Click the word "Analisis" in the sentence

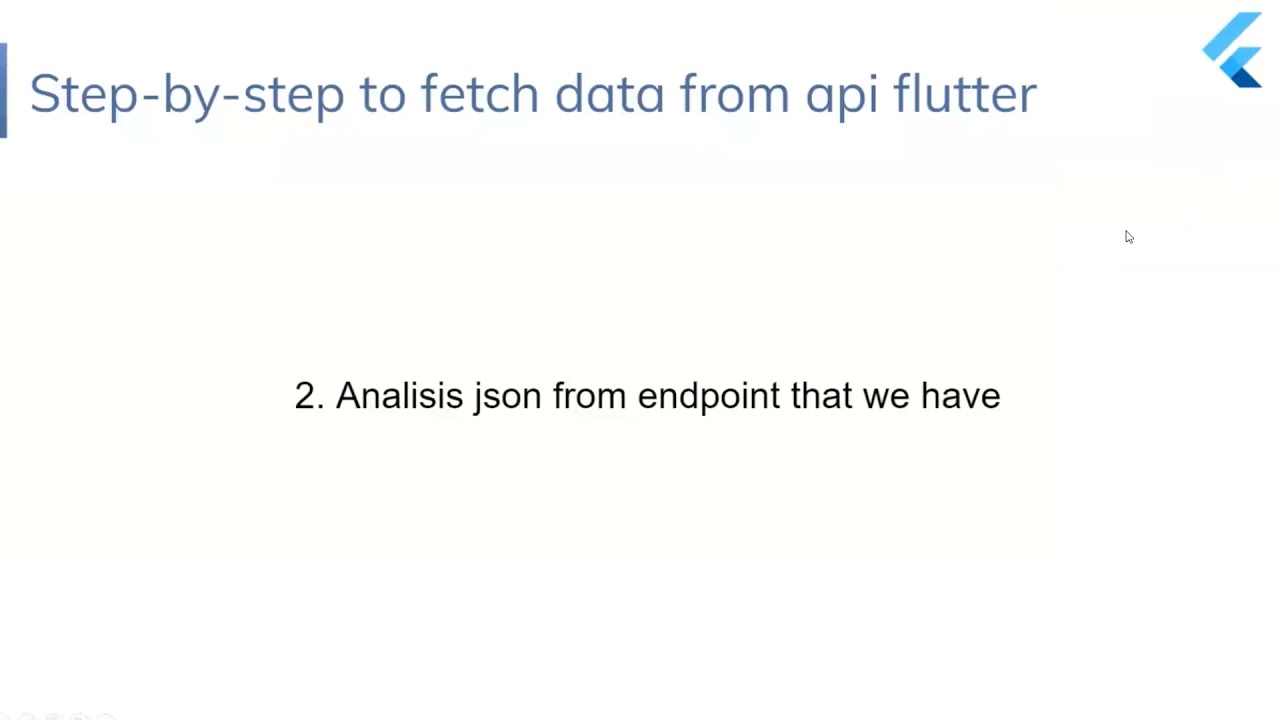click(399, 396)
